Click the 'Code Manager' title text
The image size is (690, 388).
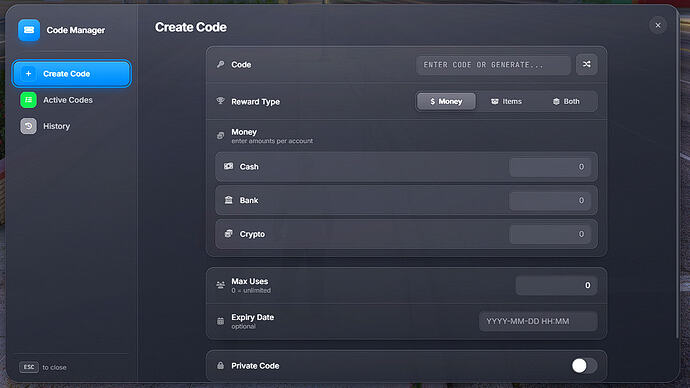(x=76, y=30)
